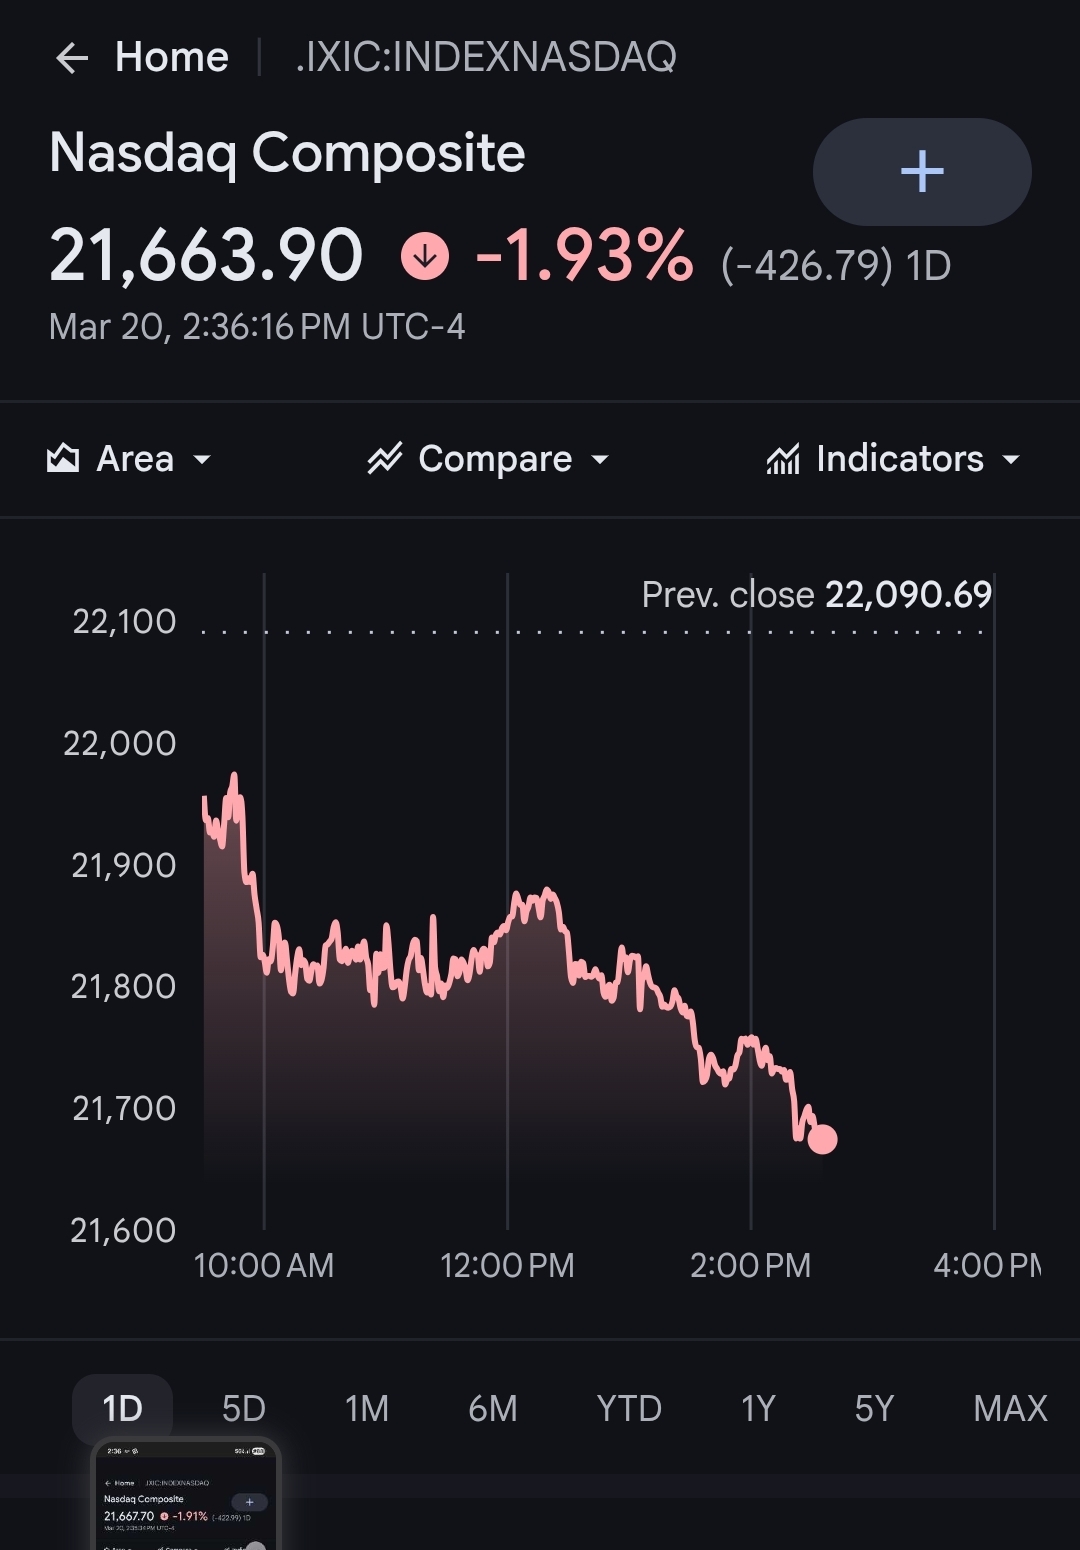Expand the Indicators dropdown arrow
The height and width of the screenshot is (1550, 1080).
coord(1011,460)
